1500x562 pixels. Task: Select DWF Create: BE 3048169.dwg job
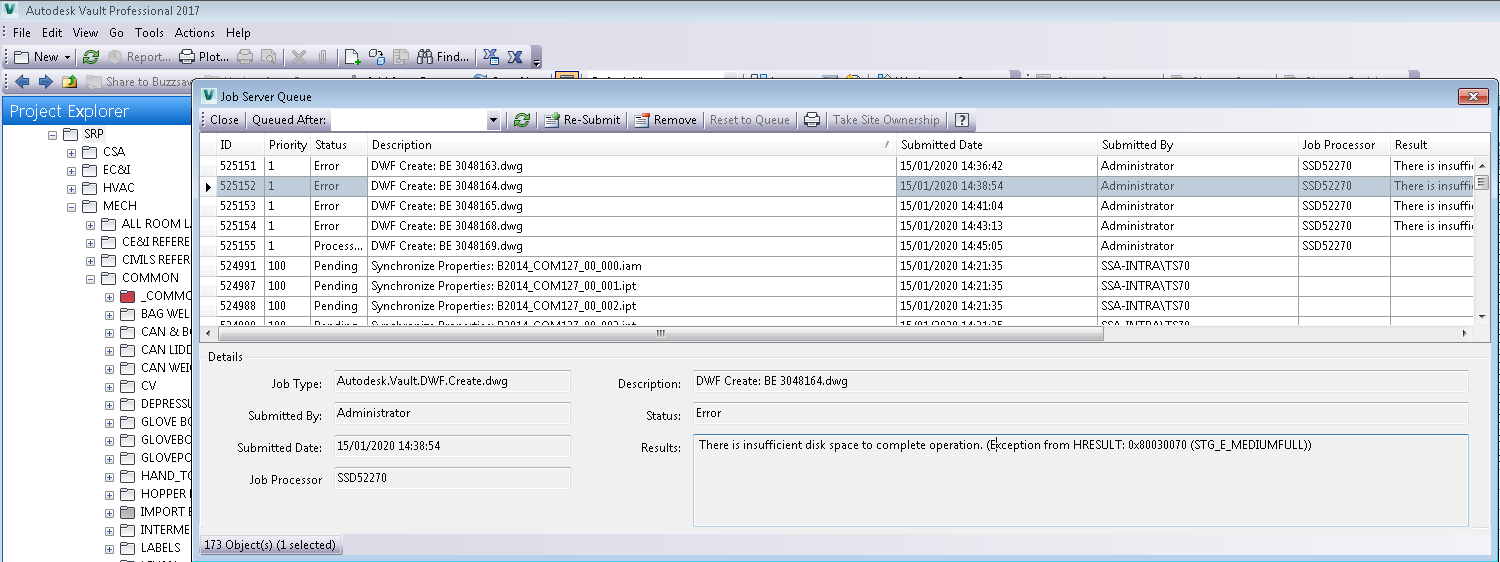(x=838, y=246)
